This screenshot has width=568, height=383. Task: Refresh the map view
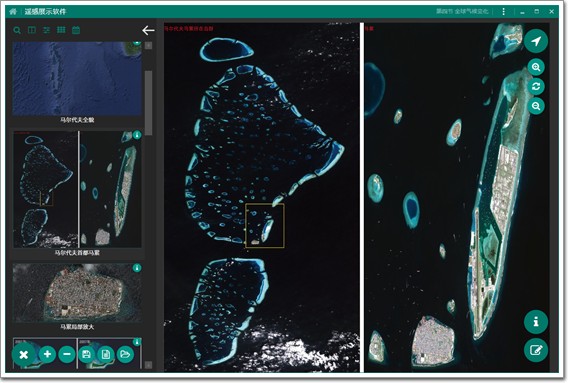[536, 86]
